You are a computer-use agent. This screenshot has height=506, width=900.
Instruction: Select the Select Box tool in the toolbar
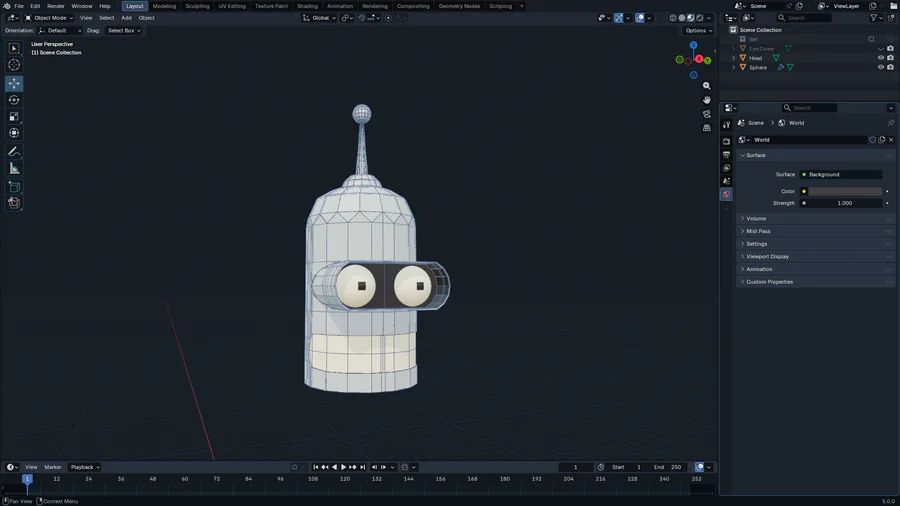coord(14,49)
